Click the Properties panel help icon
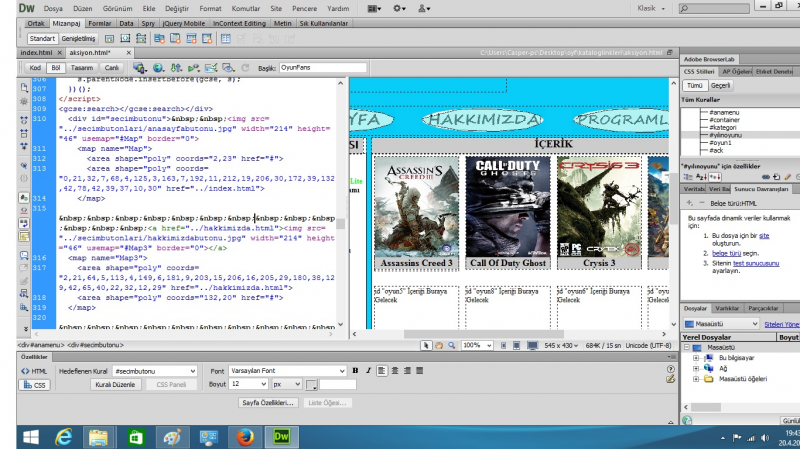The image size is (800, 449). 670,369
